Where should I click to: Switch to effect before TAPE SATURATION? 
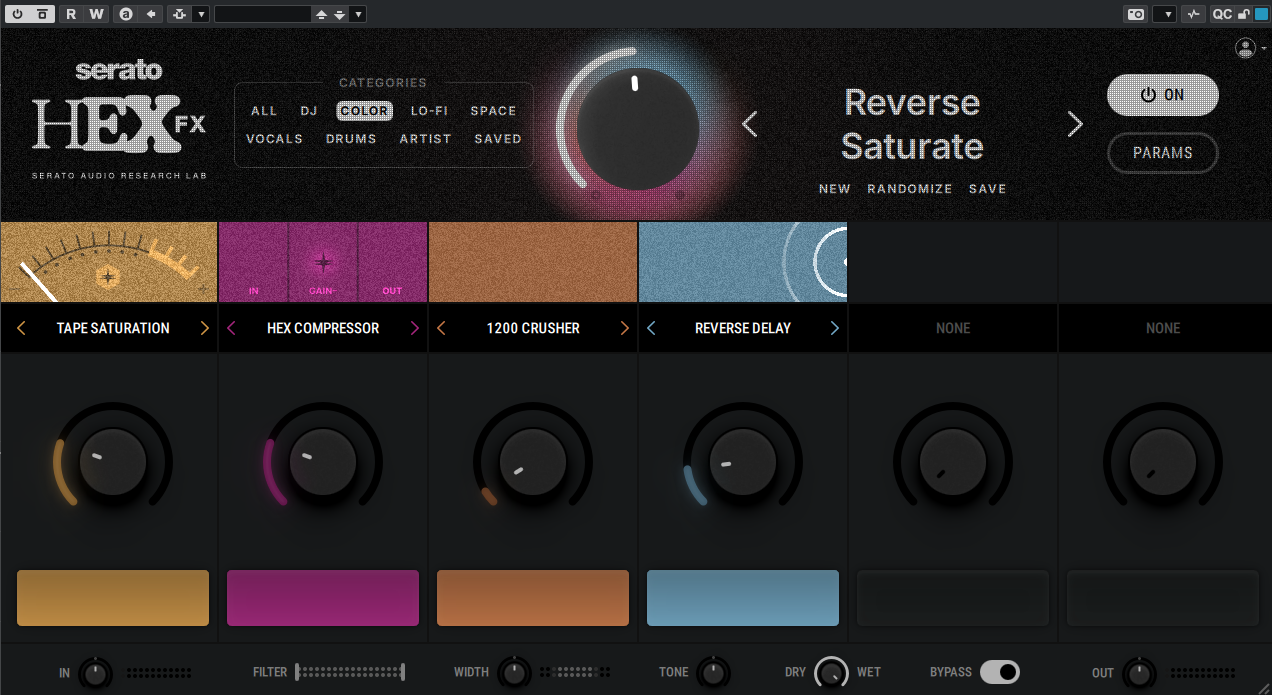pyautogui.click(x=21, y=328)
